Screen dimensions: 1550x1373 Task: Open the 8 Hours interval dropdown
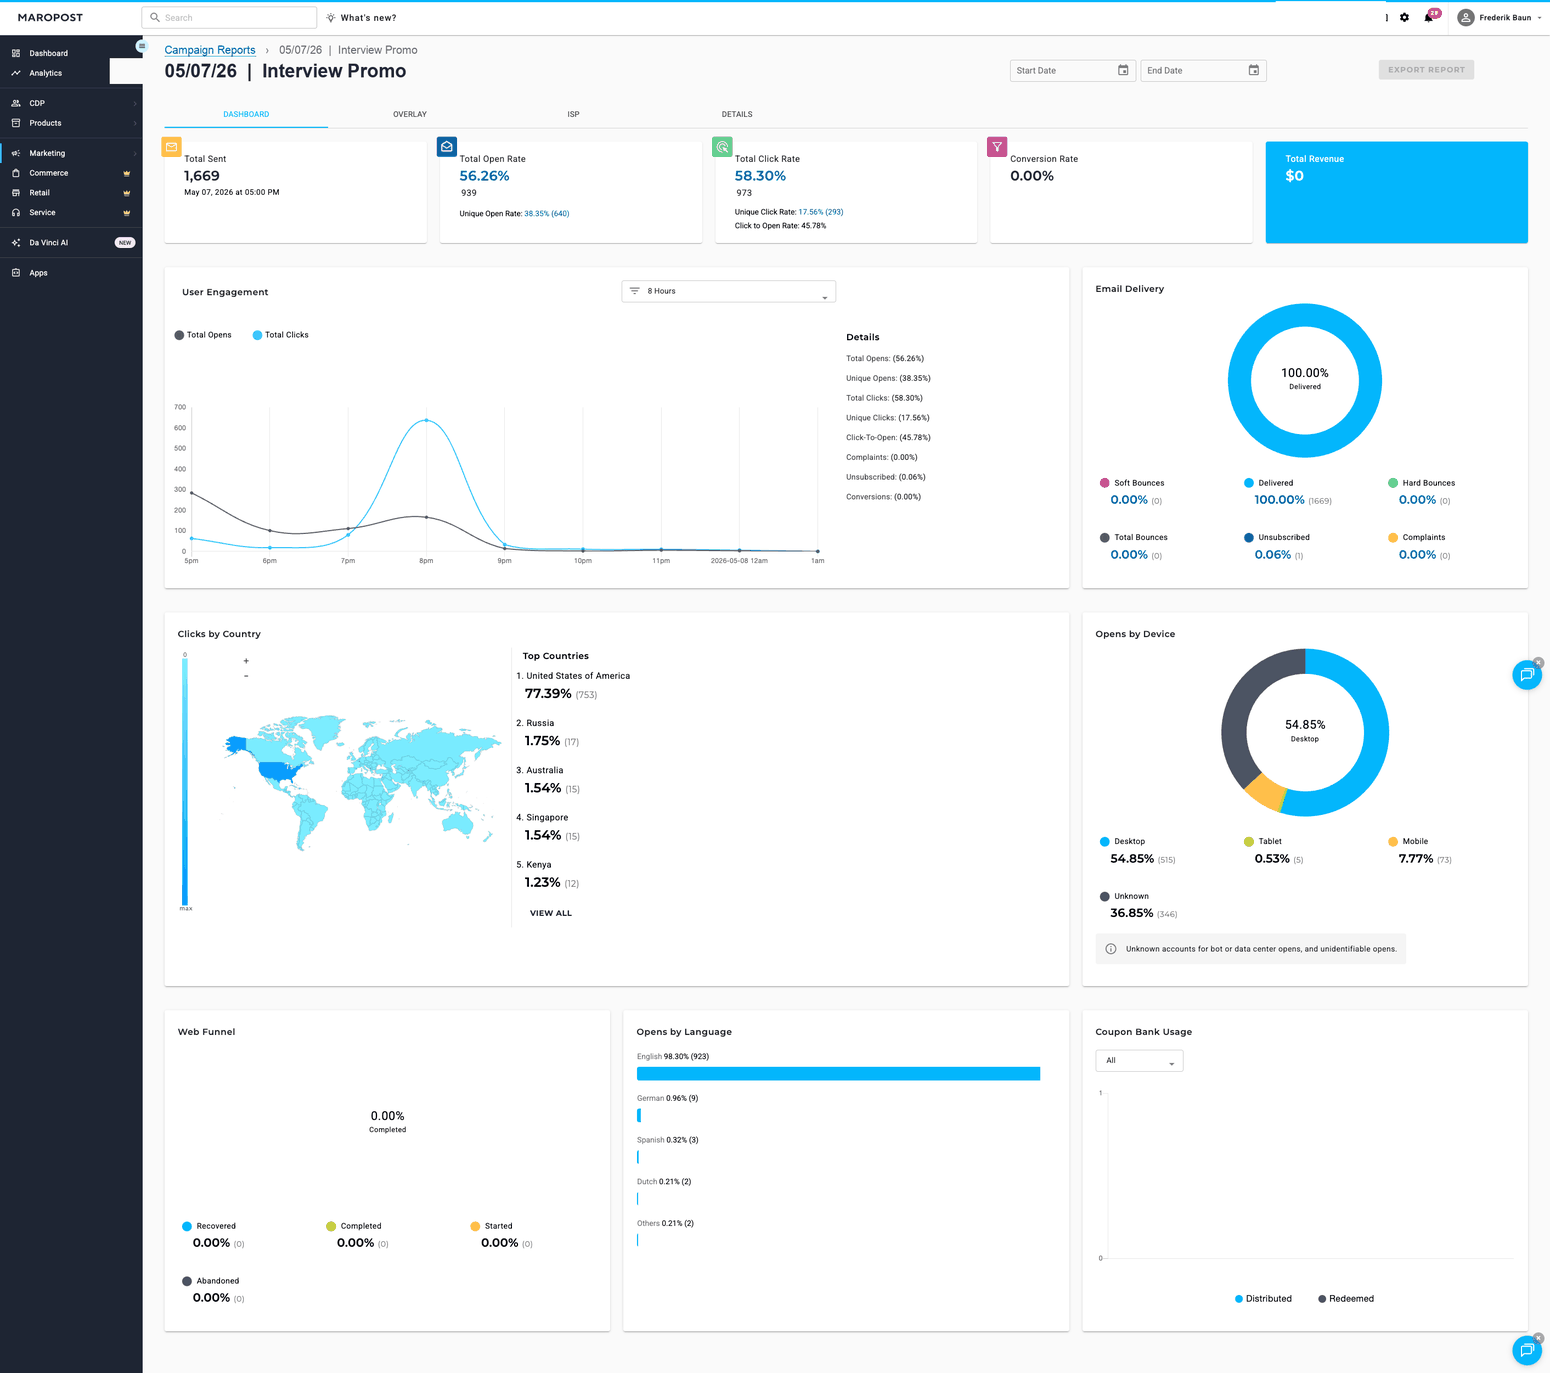click(x=728, y=291)
